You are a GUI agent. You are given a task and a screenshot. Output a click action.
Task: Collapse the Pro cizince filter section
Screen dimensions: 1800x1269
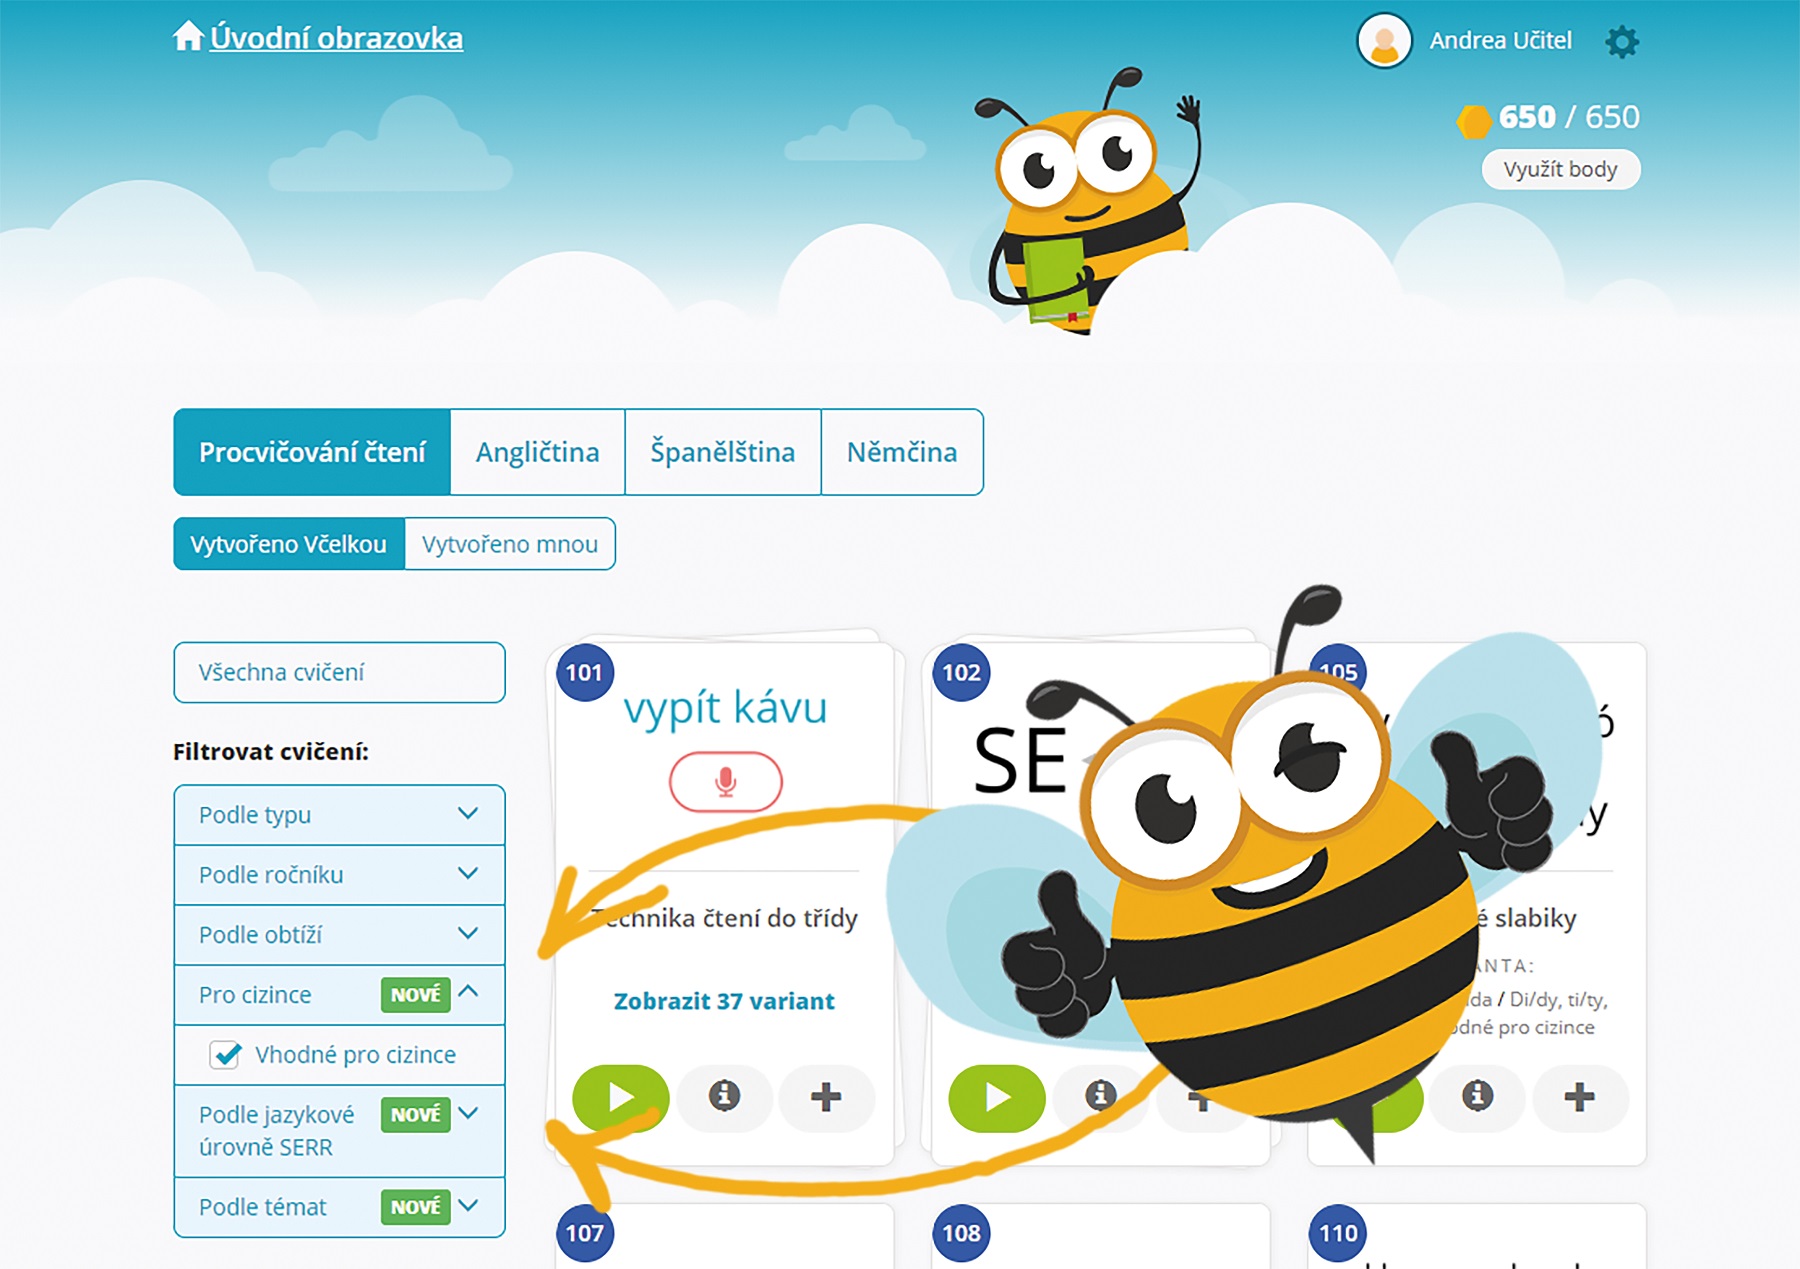[x=468, y=993]
